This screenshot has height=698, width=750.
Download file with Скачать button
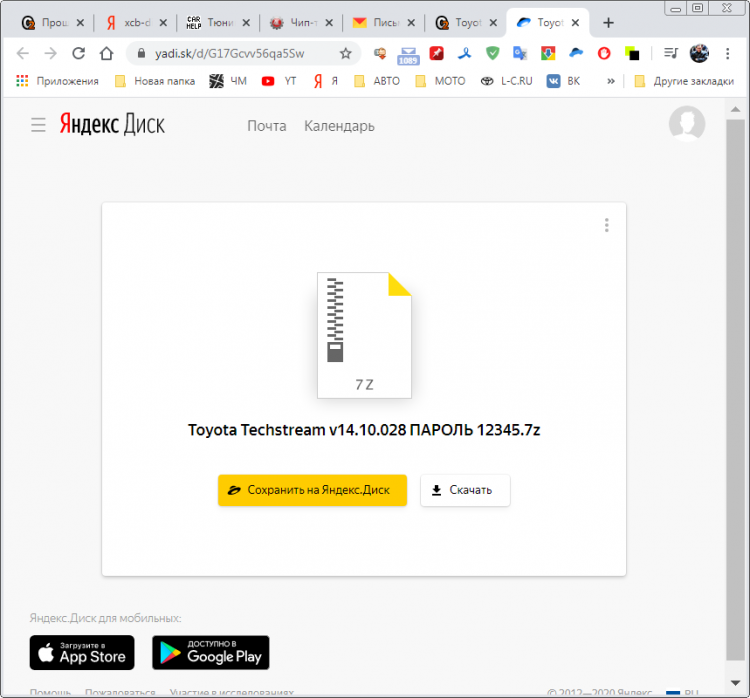click(x=464, y=490)
